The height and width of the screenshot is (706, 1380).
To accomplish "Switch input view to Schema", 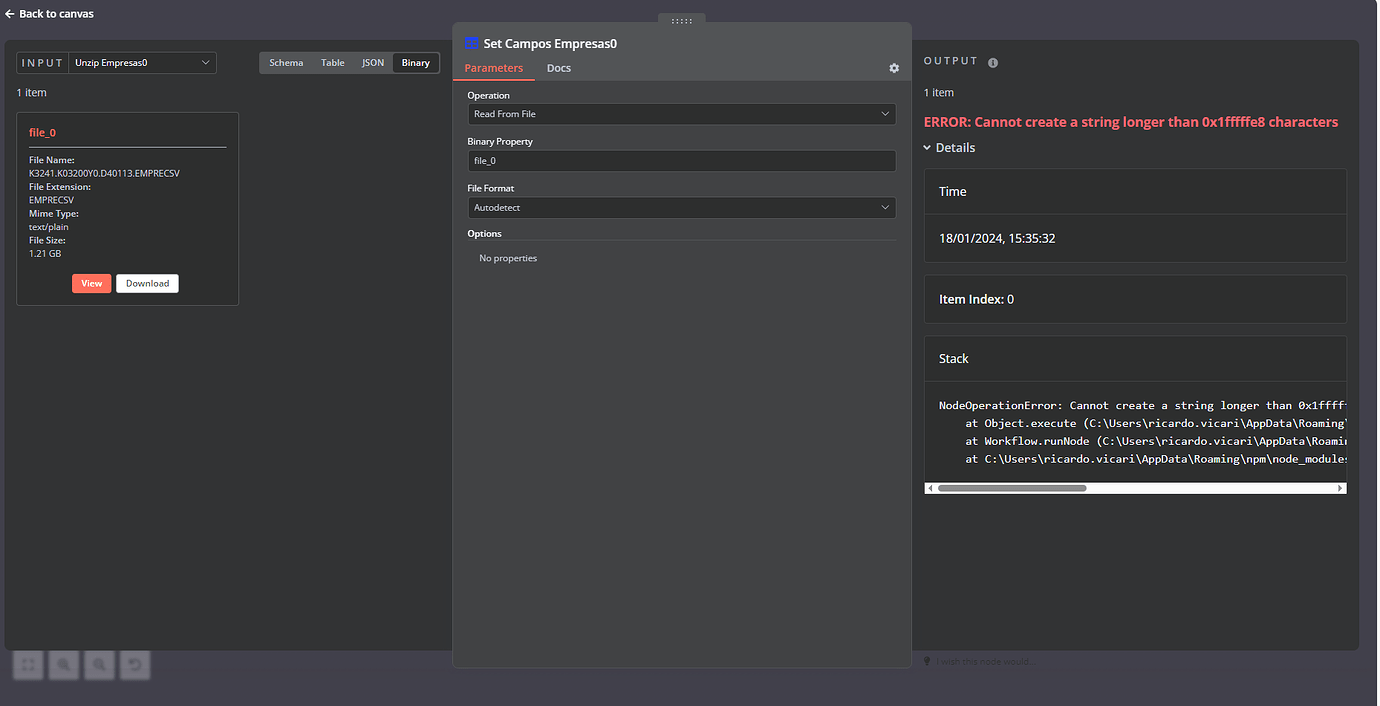I will tap(286, 63).
